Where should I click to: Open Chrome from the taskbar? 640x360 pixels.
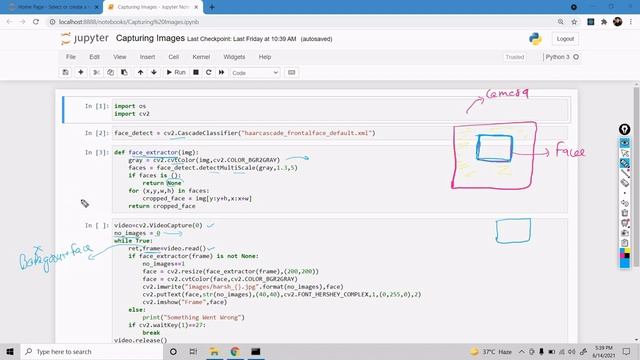click(x=235, y=351)
